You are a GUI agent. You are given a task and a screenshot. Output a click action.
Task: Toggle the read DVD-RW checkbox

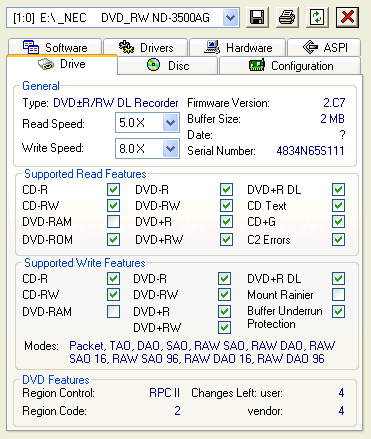point(226,205)
